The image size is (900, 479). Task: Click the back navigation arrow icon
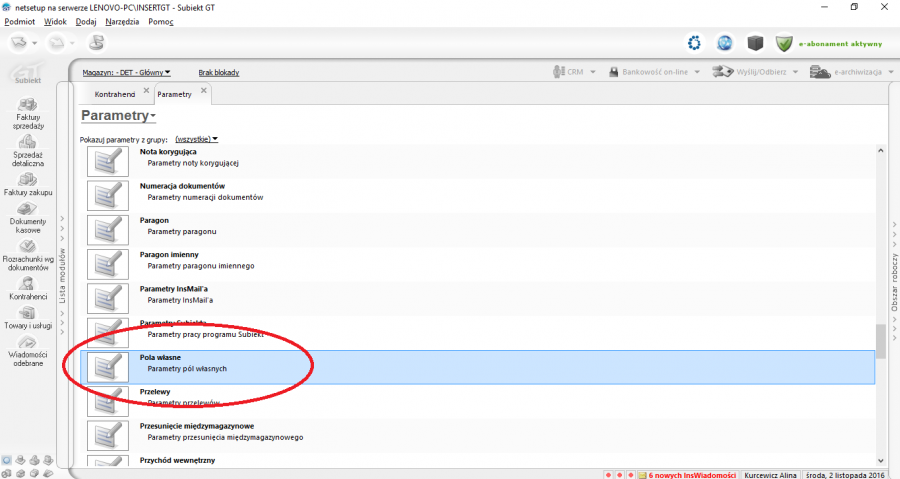[x=19, y=42]
